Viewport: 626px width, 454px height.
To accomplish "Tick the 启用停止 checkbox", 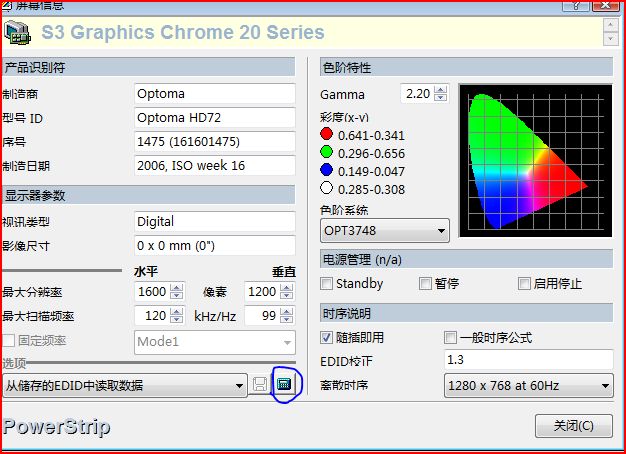I will [x=524, y=284].
